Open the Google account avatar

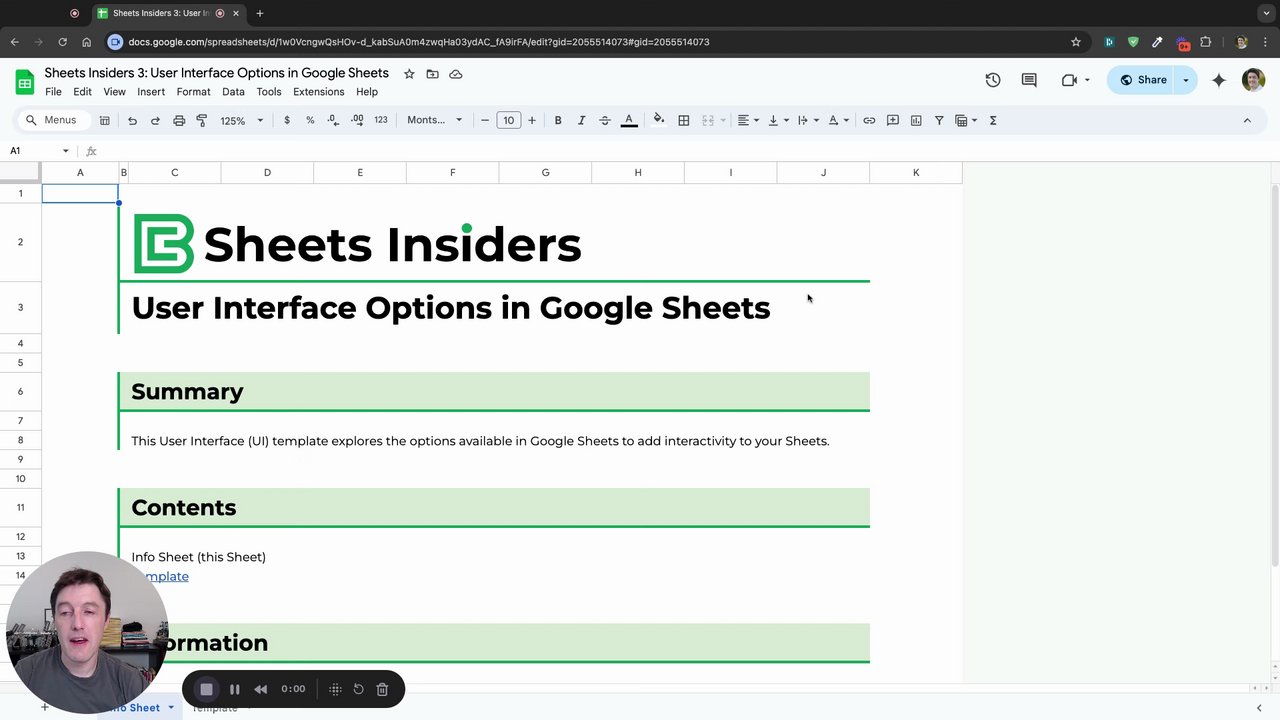coord(1254,80)
